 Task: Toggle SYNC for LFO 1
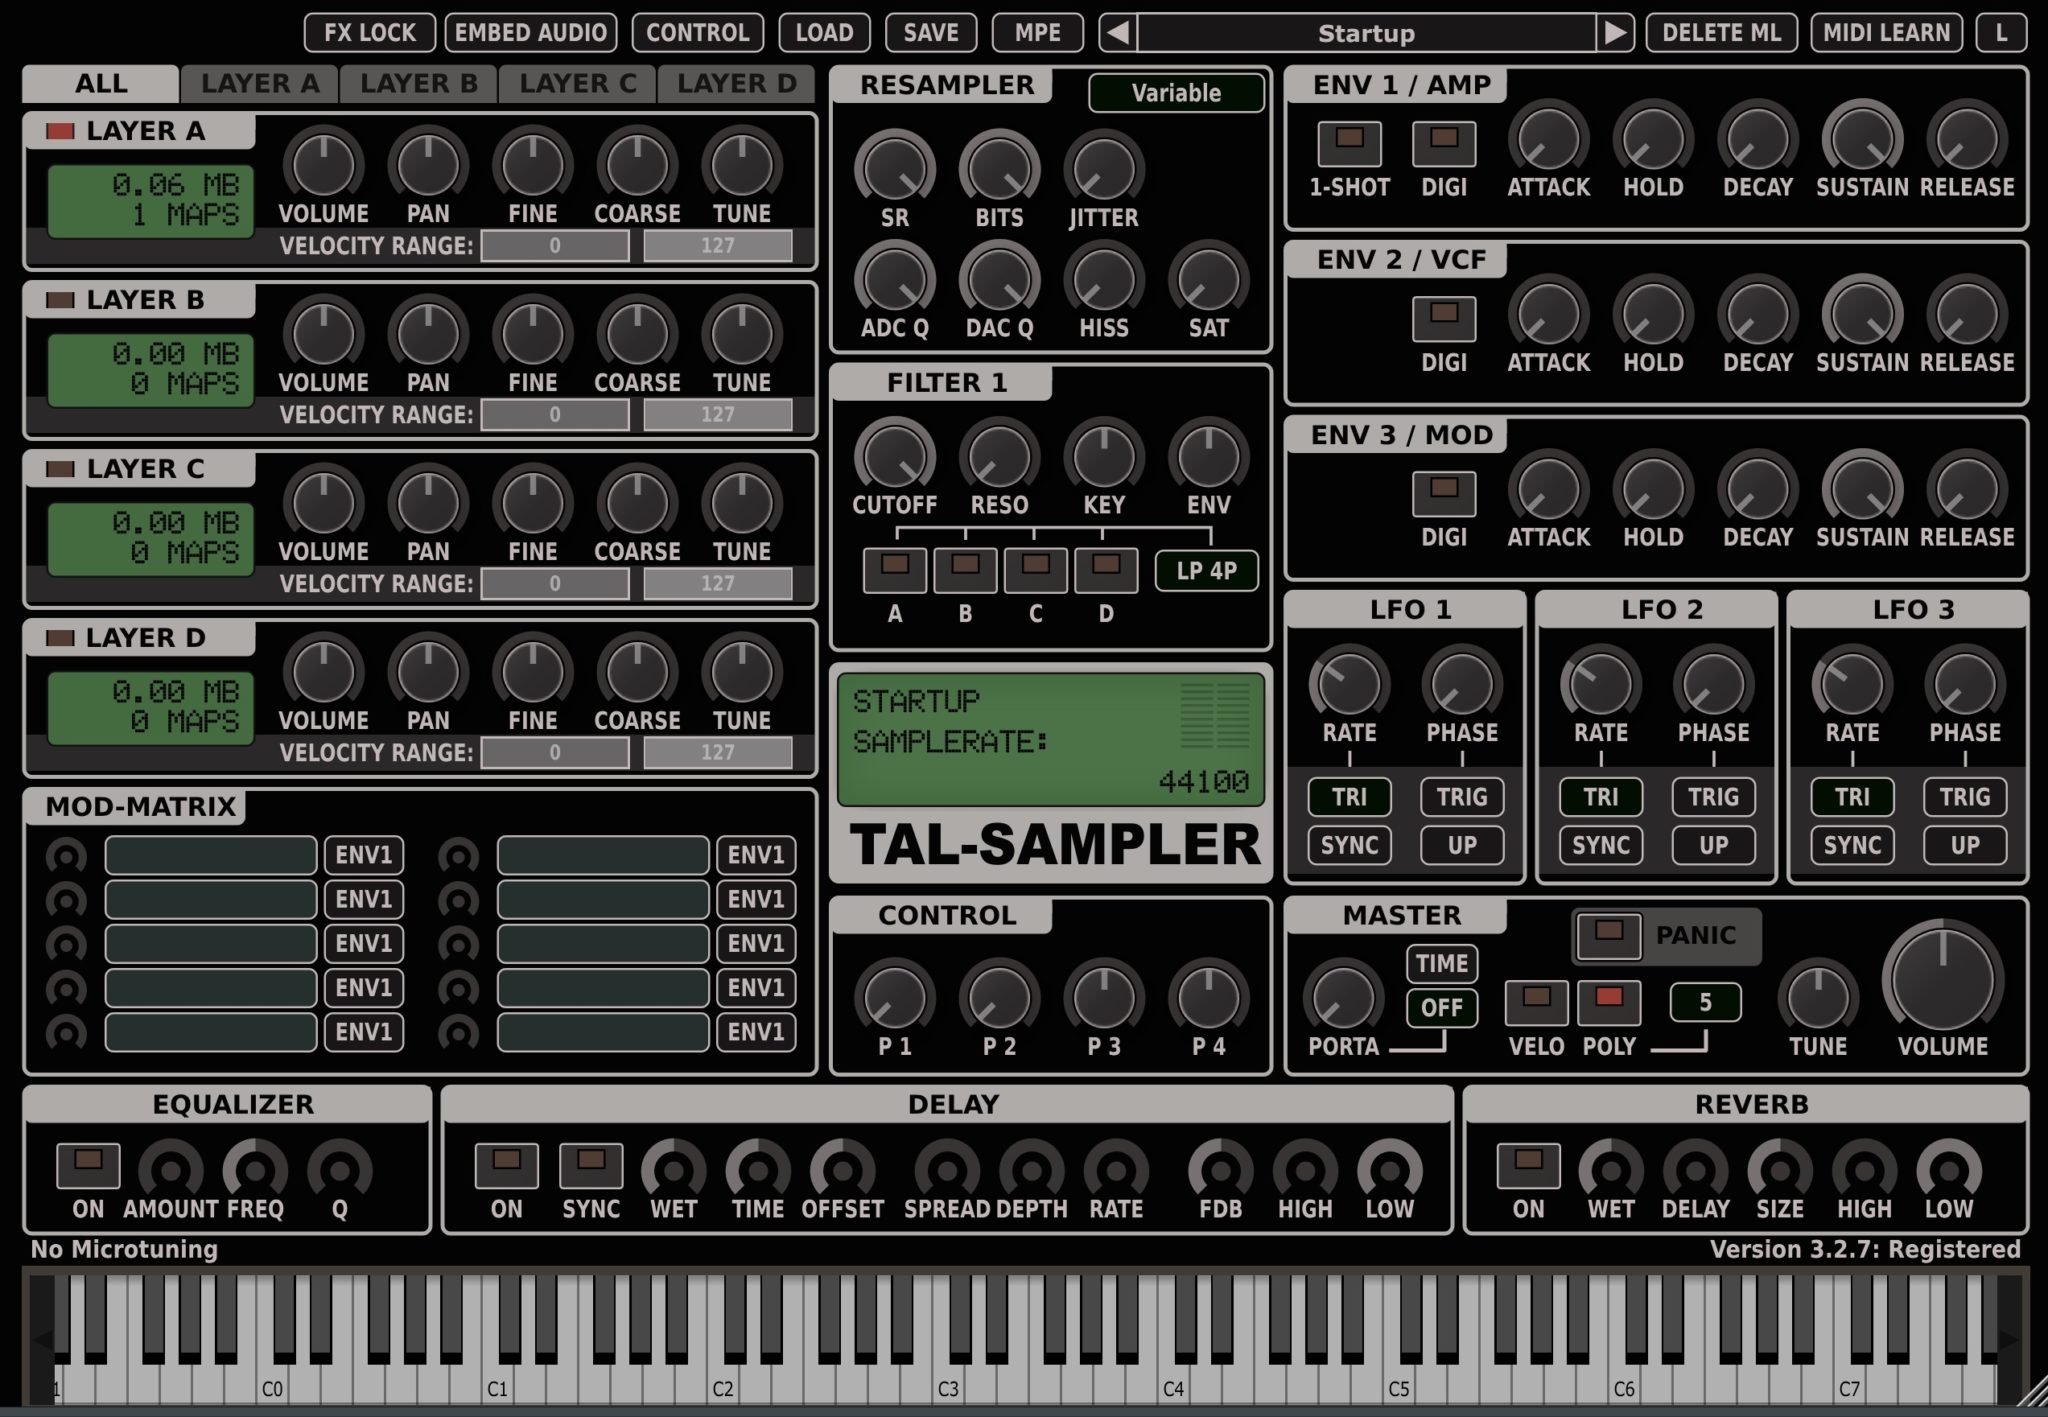pyautogui.click(x=1349, y=845)
